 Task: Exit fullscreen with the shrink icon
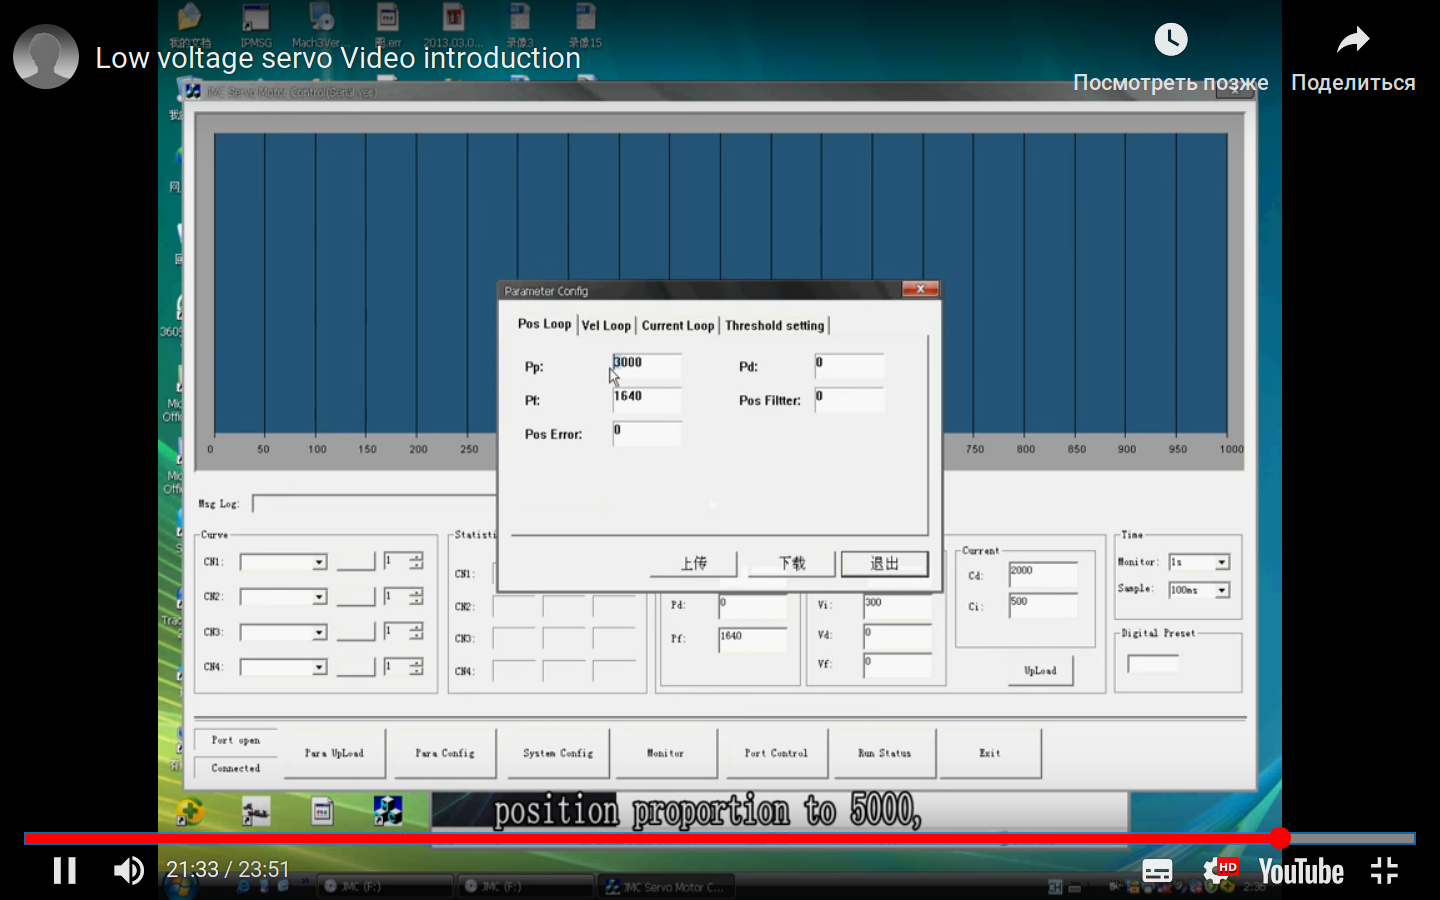[1384, 871]
